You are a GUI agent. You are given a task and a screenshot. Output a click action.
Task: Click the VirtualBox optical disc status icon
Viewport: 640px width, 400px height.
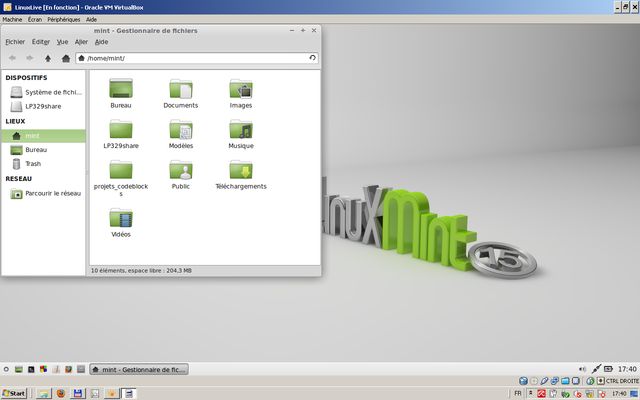tap(534, 381)
